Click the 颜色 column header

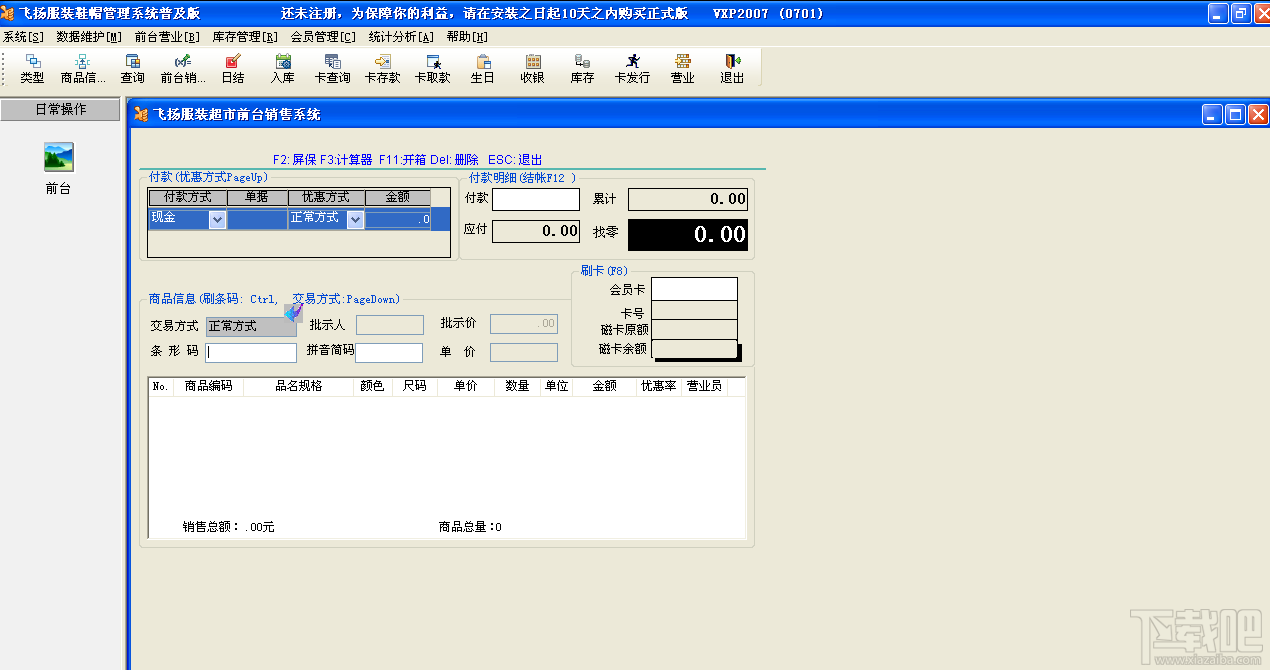[372, 386]
